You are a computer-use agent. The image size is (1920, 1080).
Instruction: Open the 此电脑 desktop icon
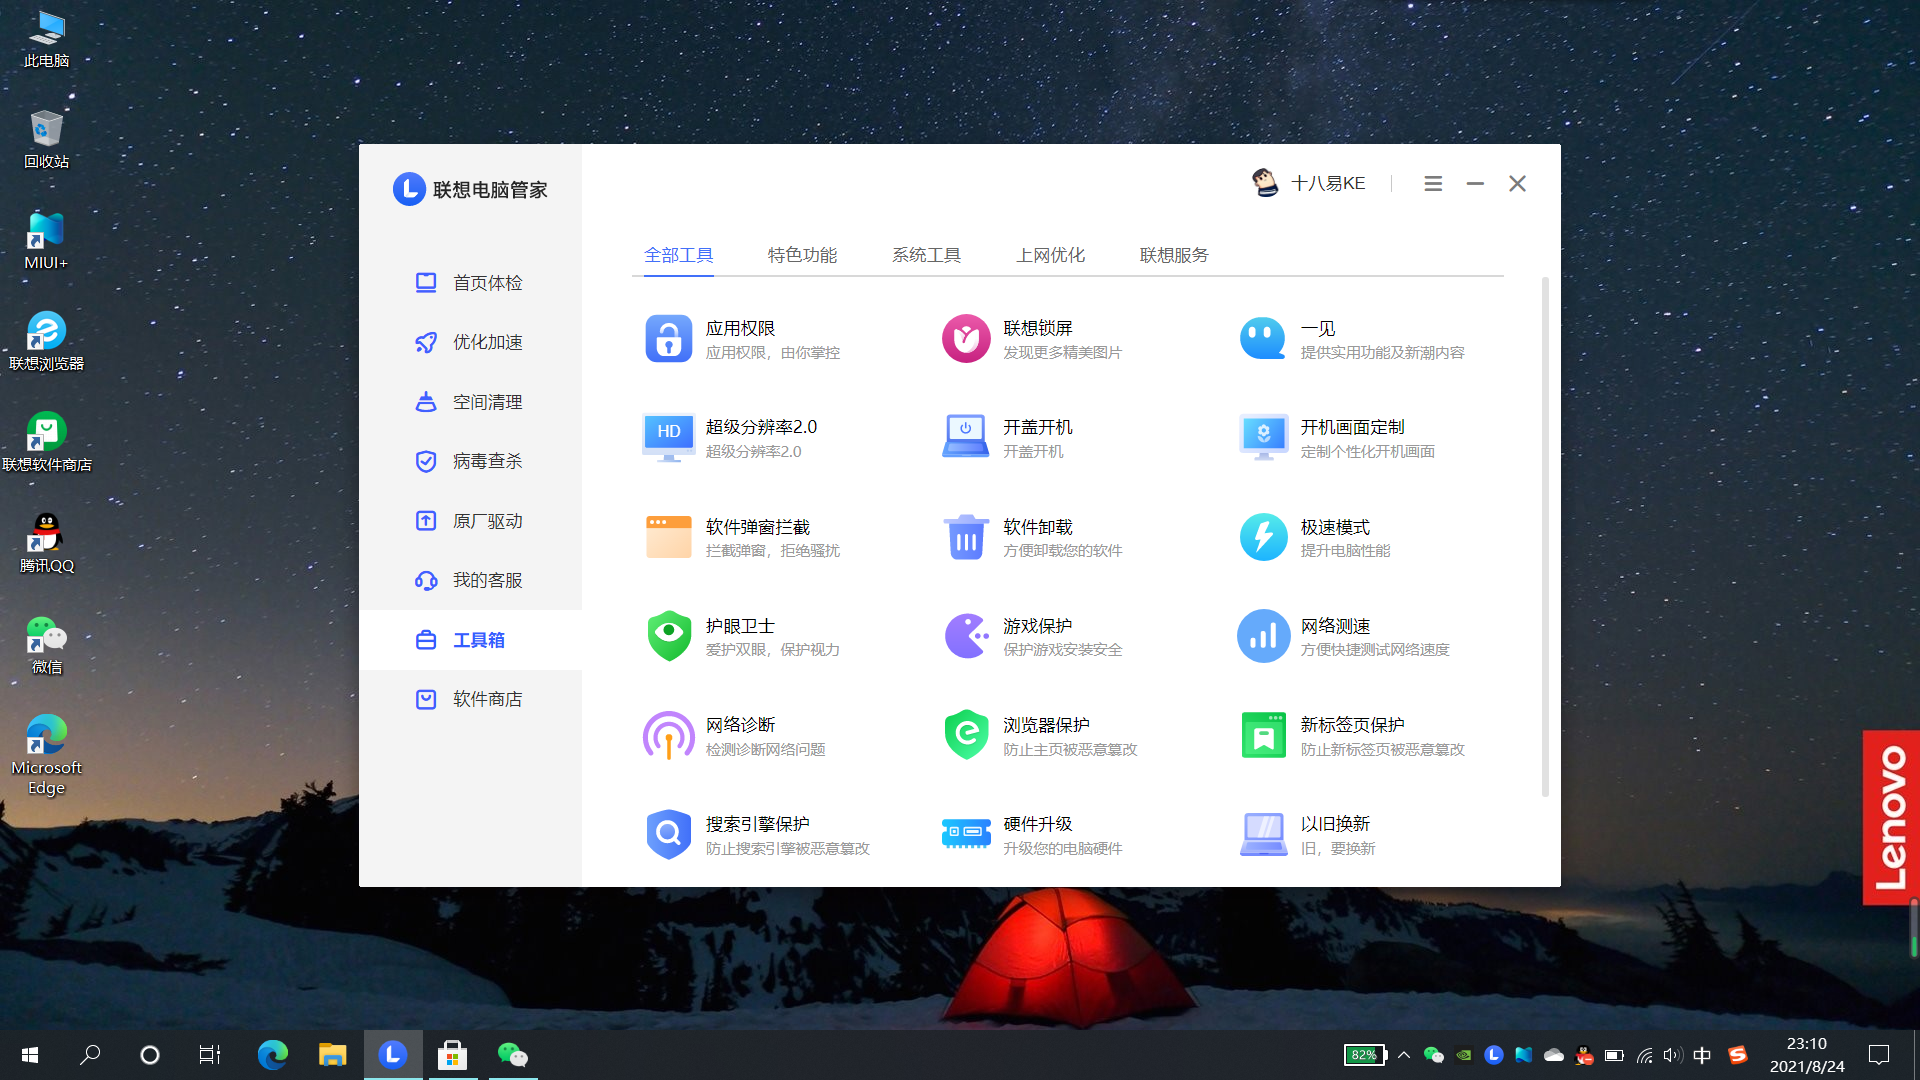point(46,39)
